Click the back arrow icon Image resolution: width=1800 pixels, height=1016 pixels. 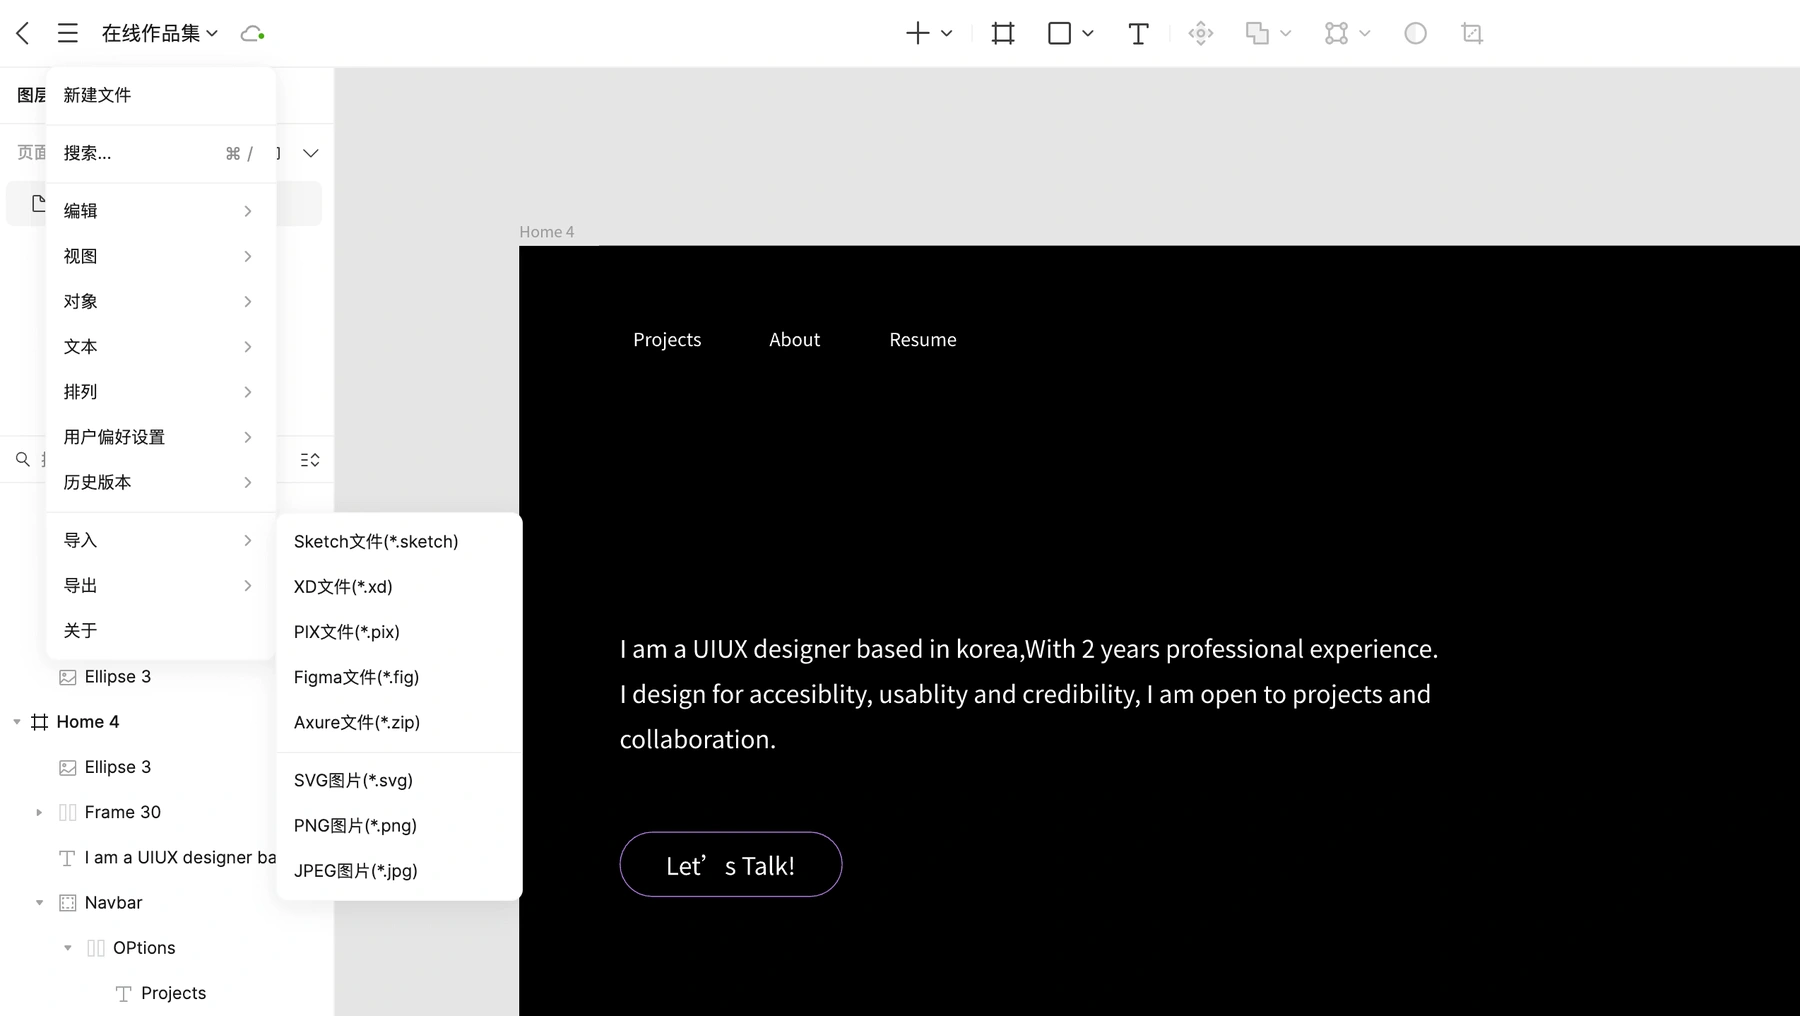pos(23,33)
